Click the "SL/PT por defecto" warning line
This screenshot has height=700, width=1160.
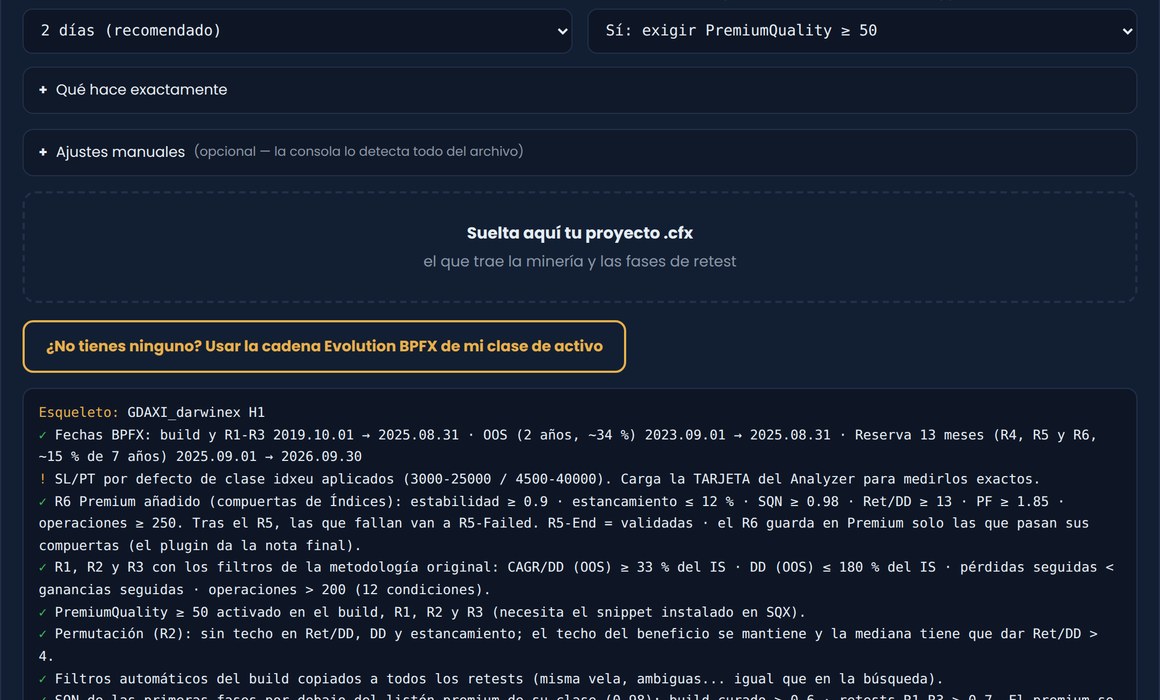point(539,479)
